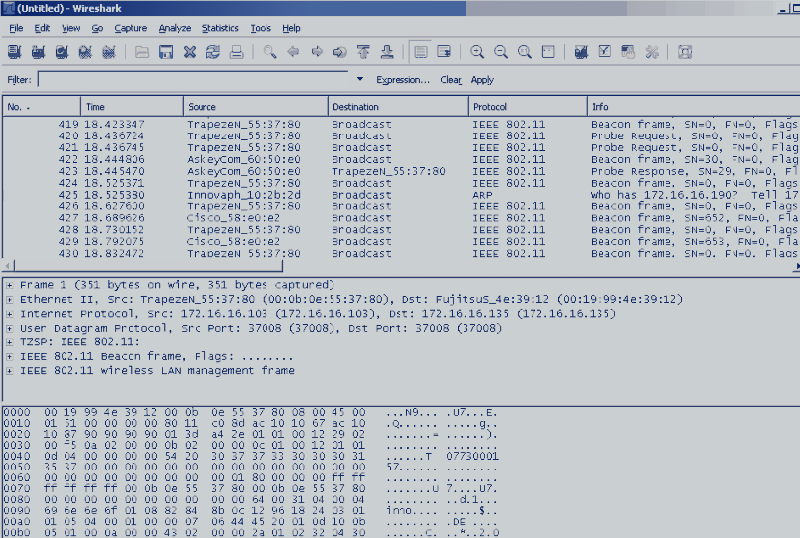This screenshot has height=538, width=800.
Task: Edit display filters icon
Action: point(605,52)
